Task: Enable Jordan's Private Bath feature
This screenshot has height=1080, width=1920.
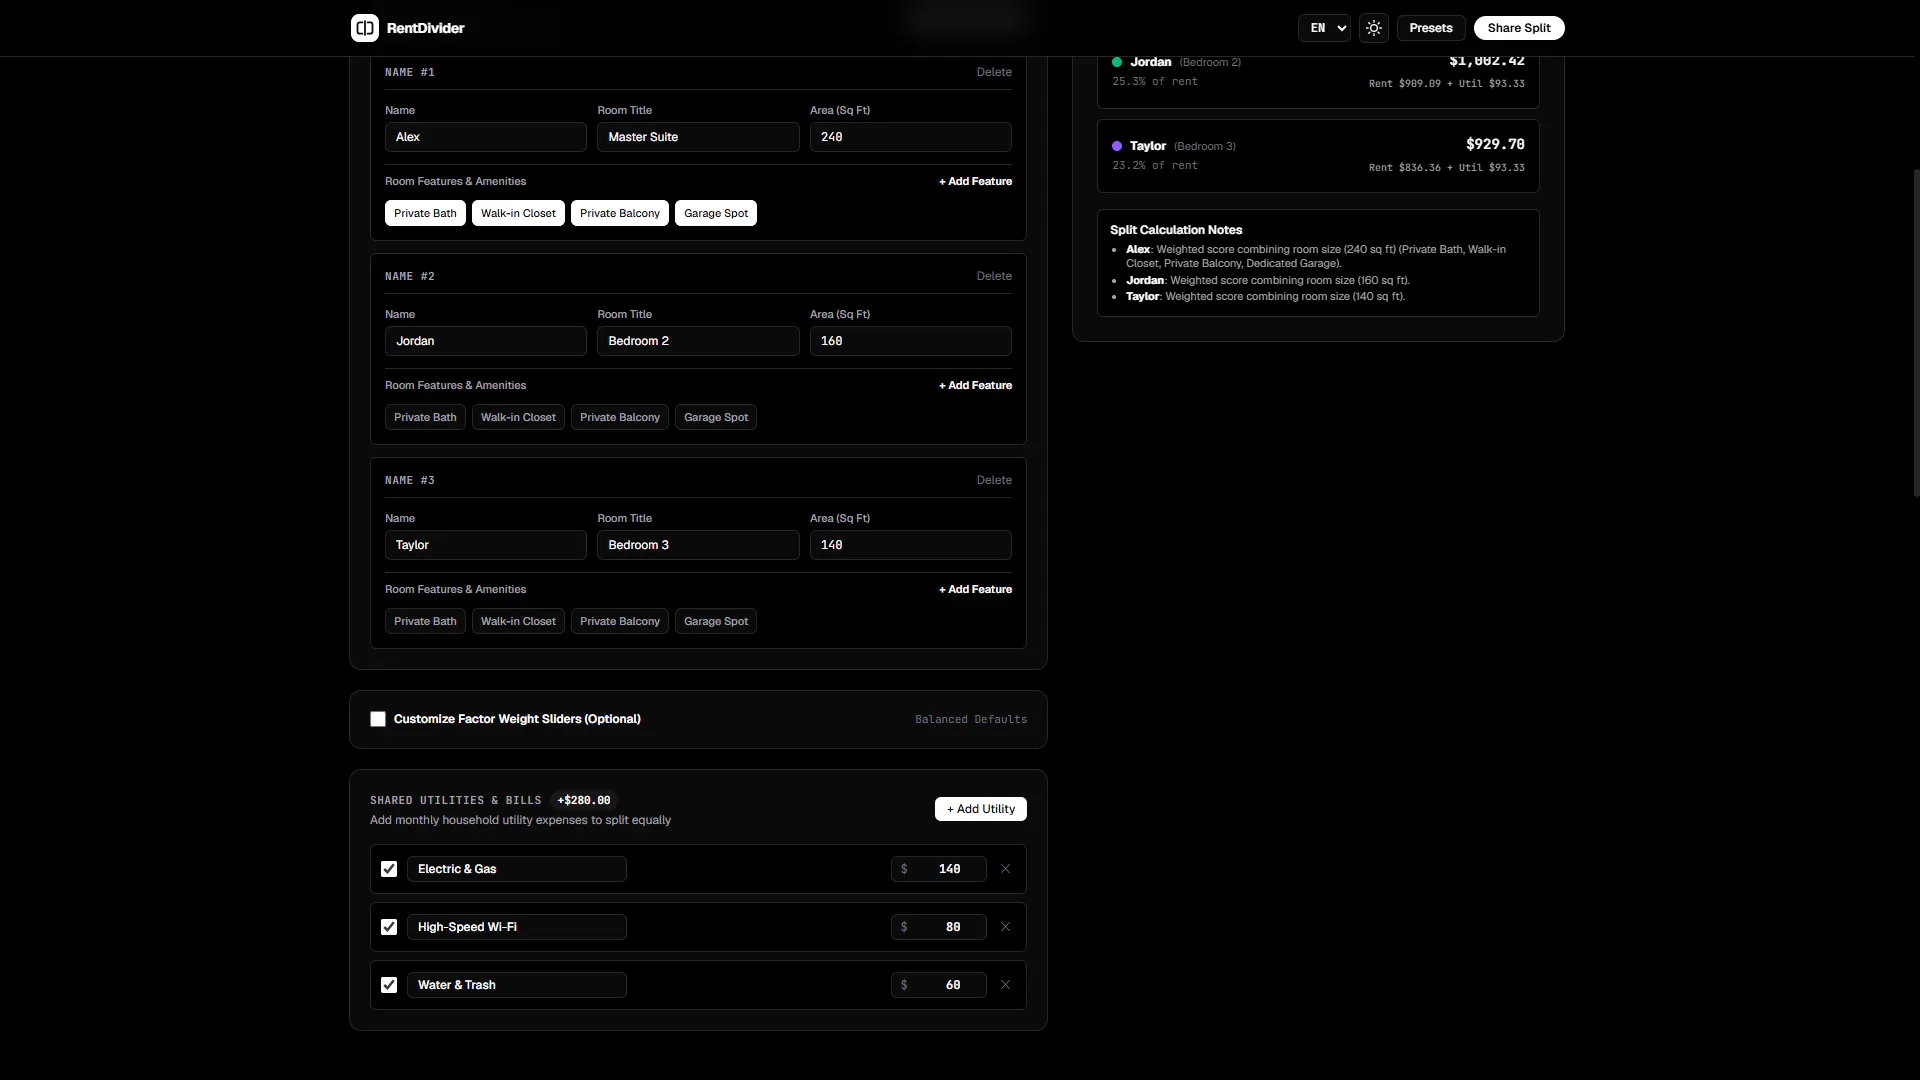Action: (x=425, y=417)
